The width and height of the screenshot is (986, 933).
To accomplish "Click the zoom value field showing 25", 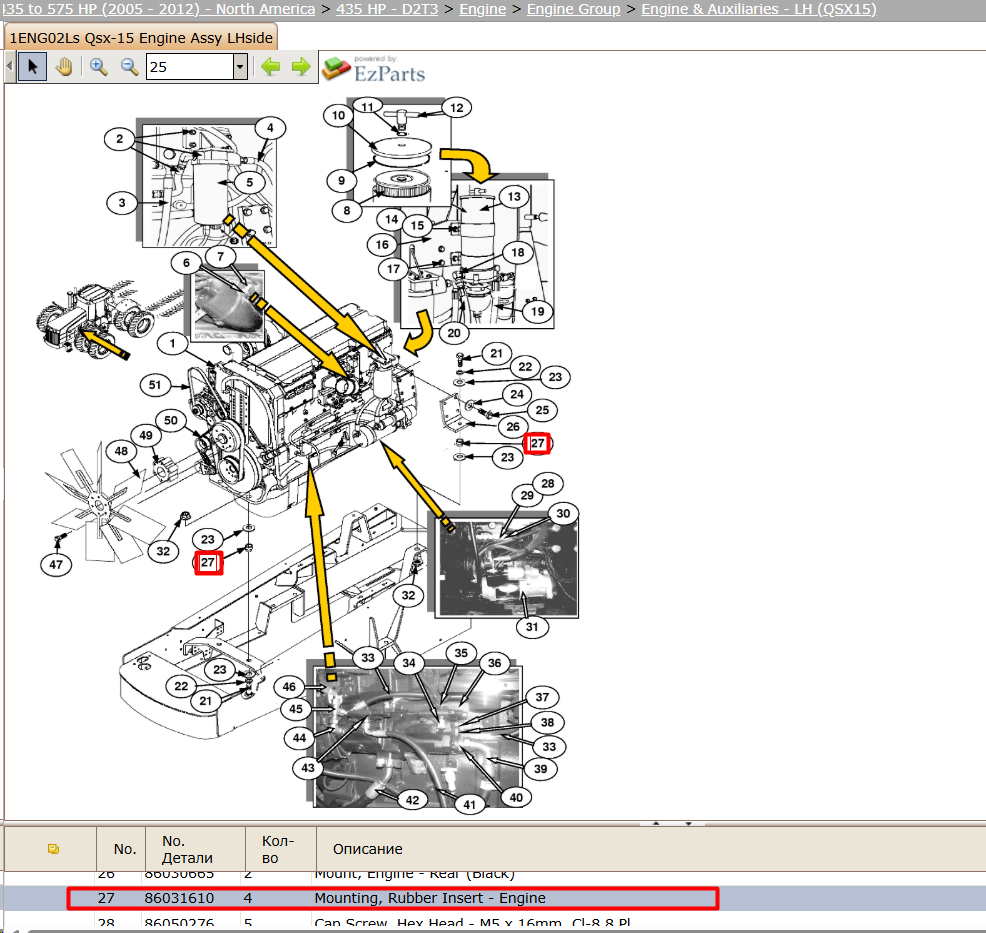I will (x=190, y=67).
